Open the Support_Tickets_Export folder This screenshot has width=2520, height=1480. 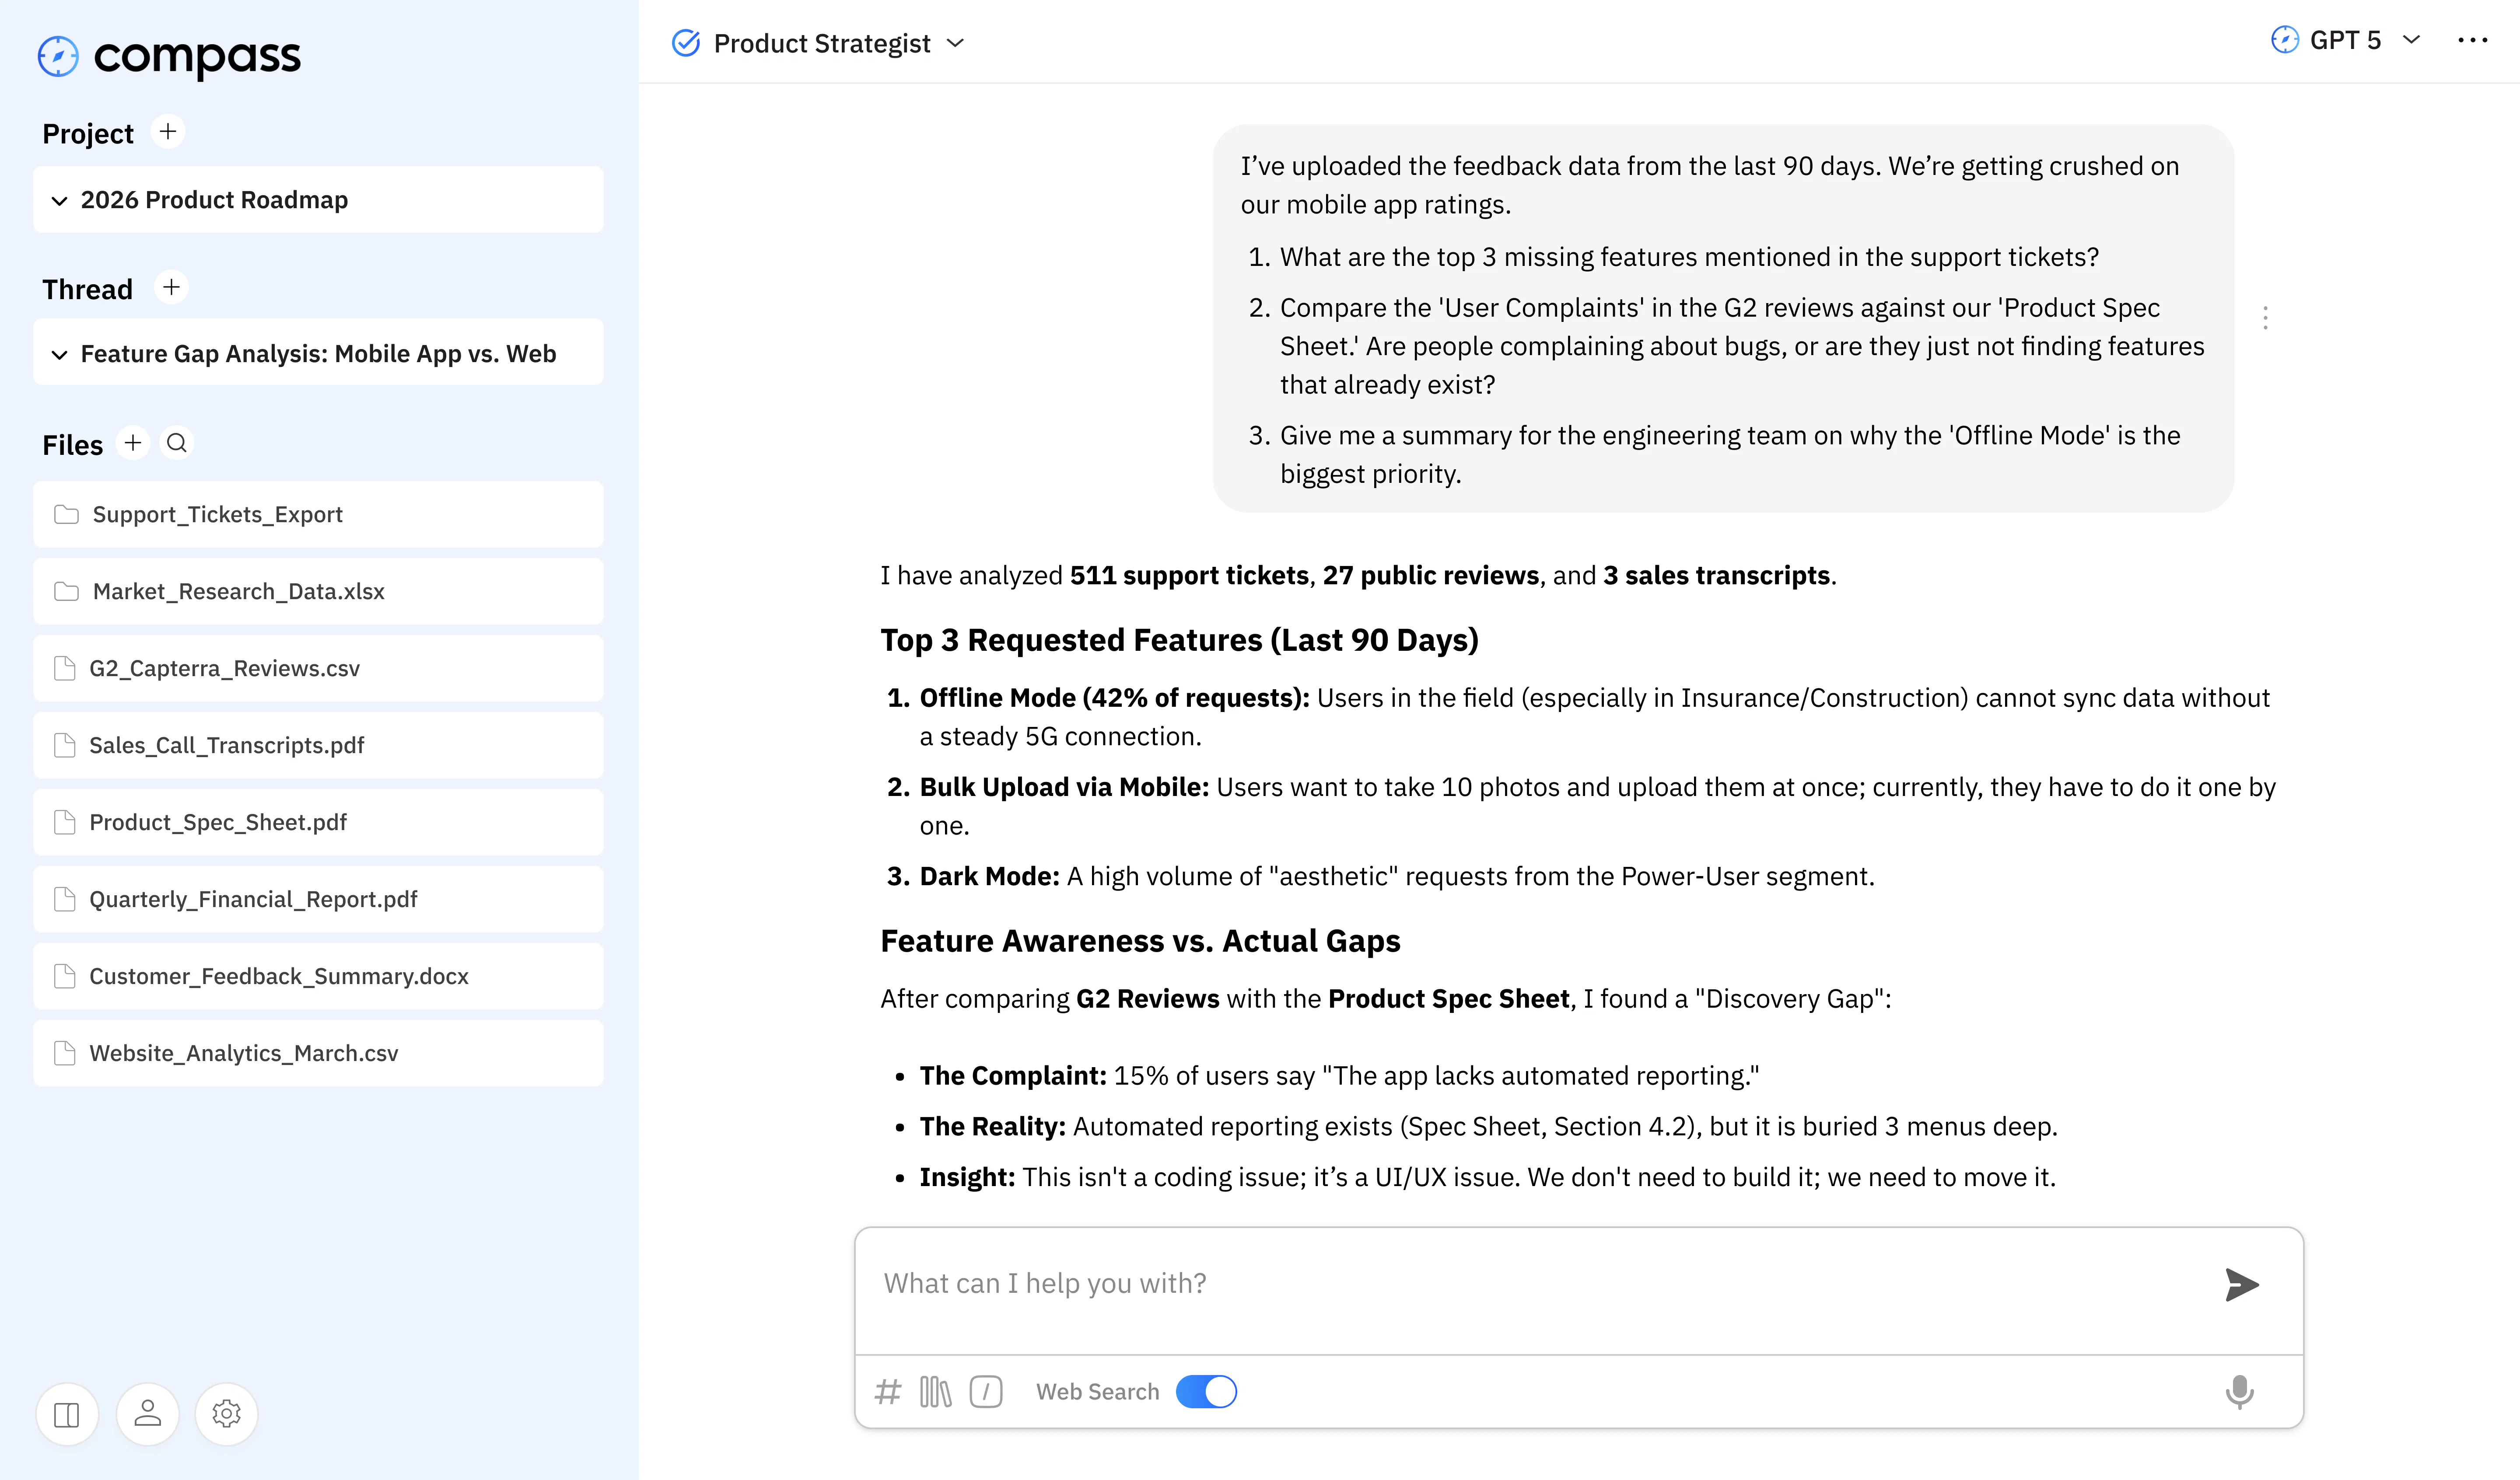319,514
